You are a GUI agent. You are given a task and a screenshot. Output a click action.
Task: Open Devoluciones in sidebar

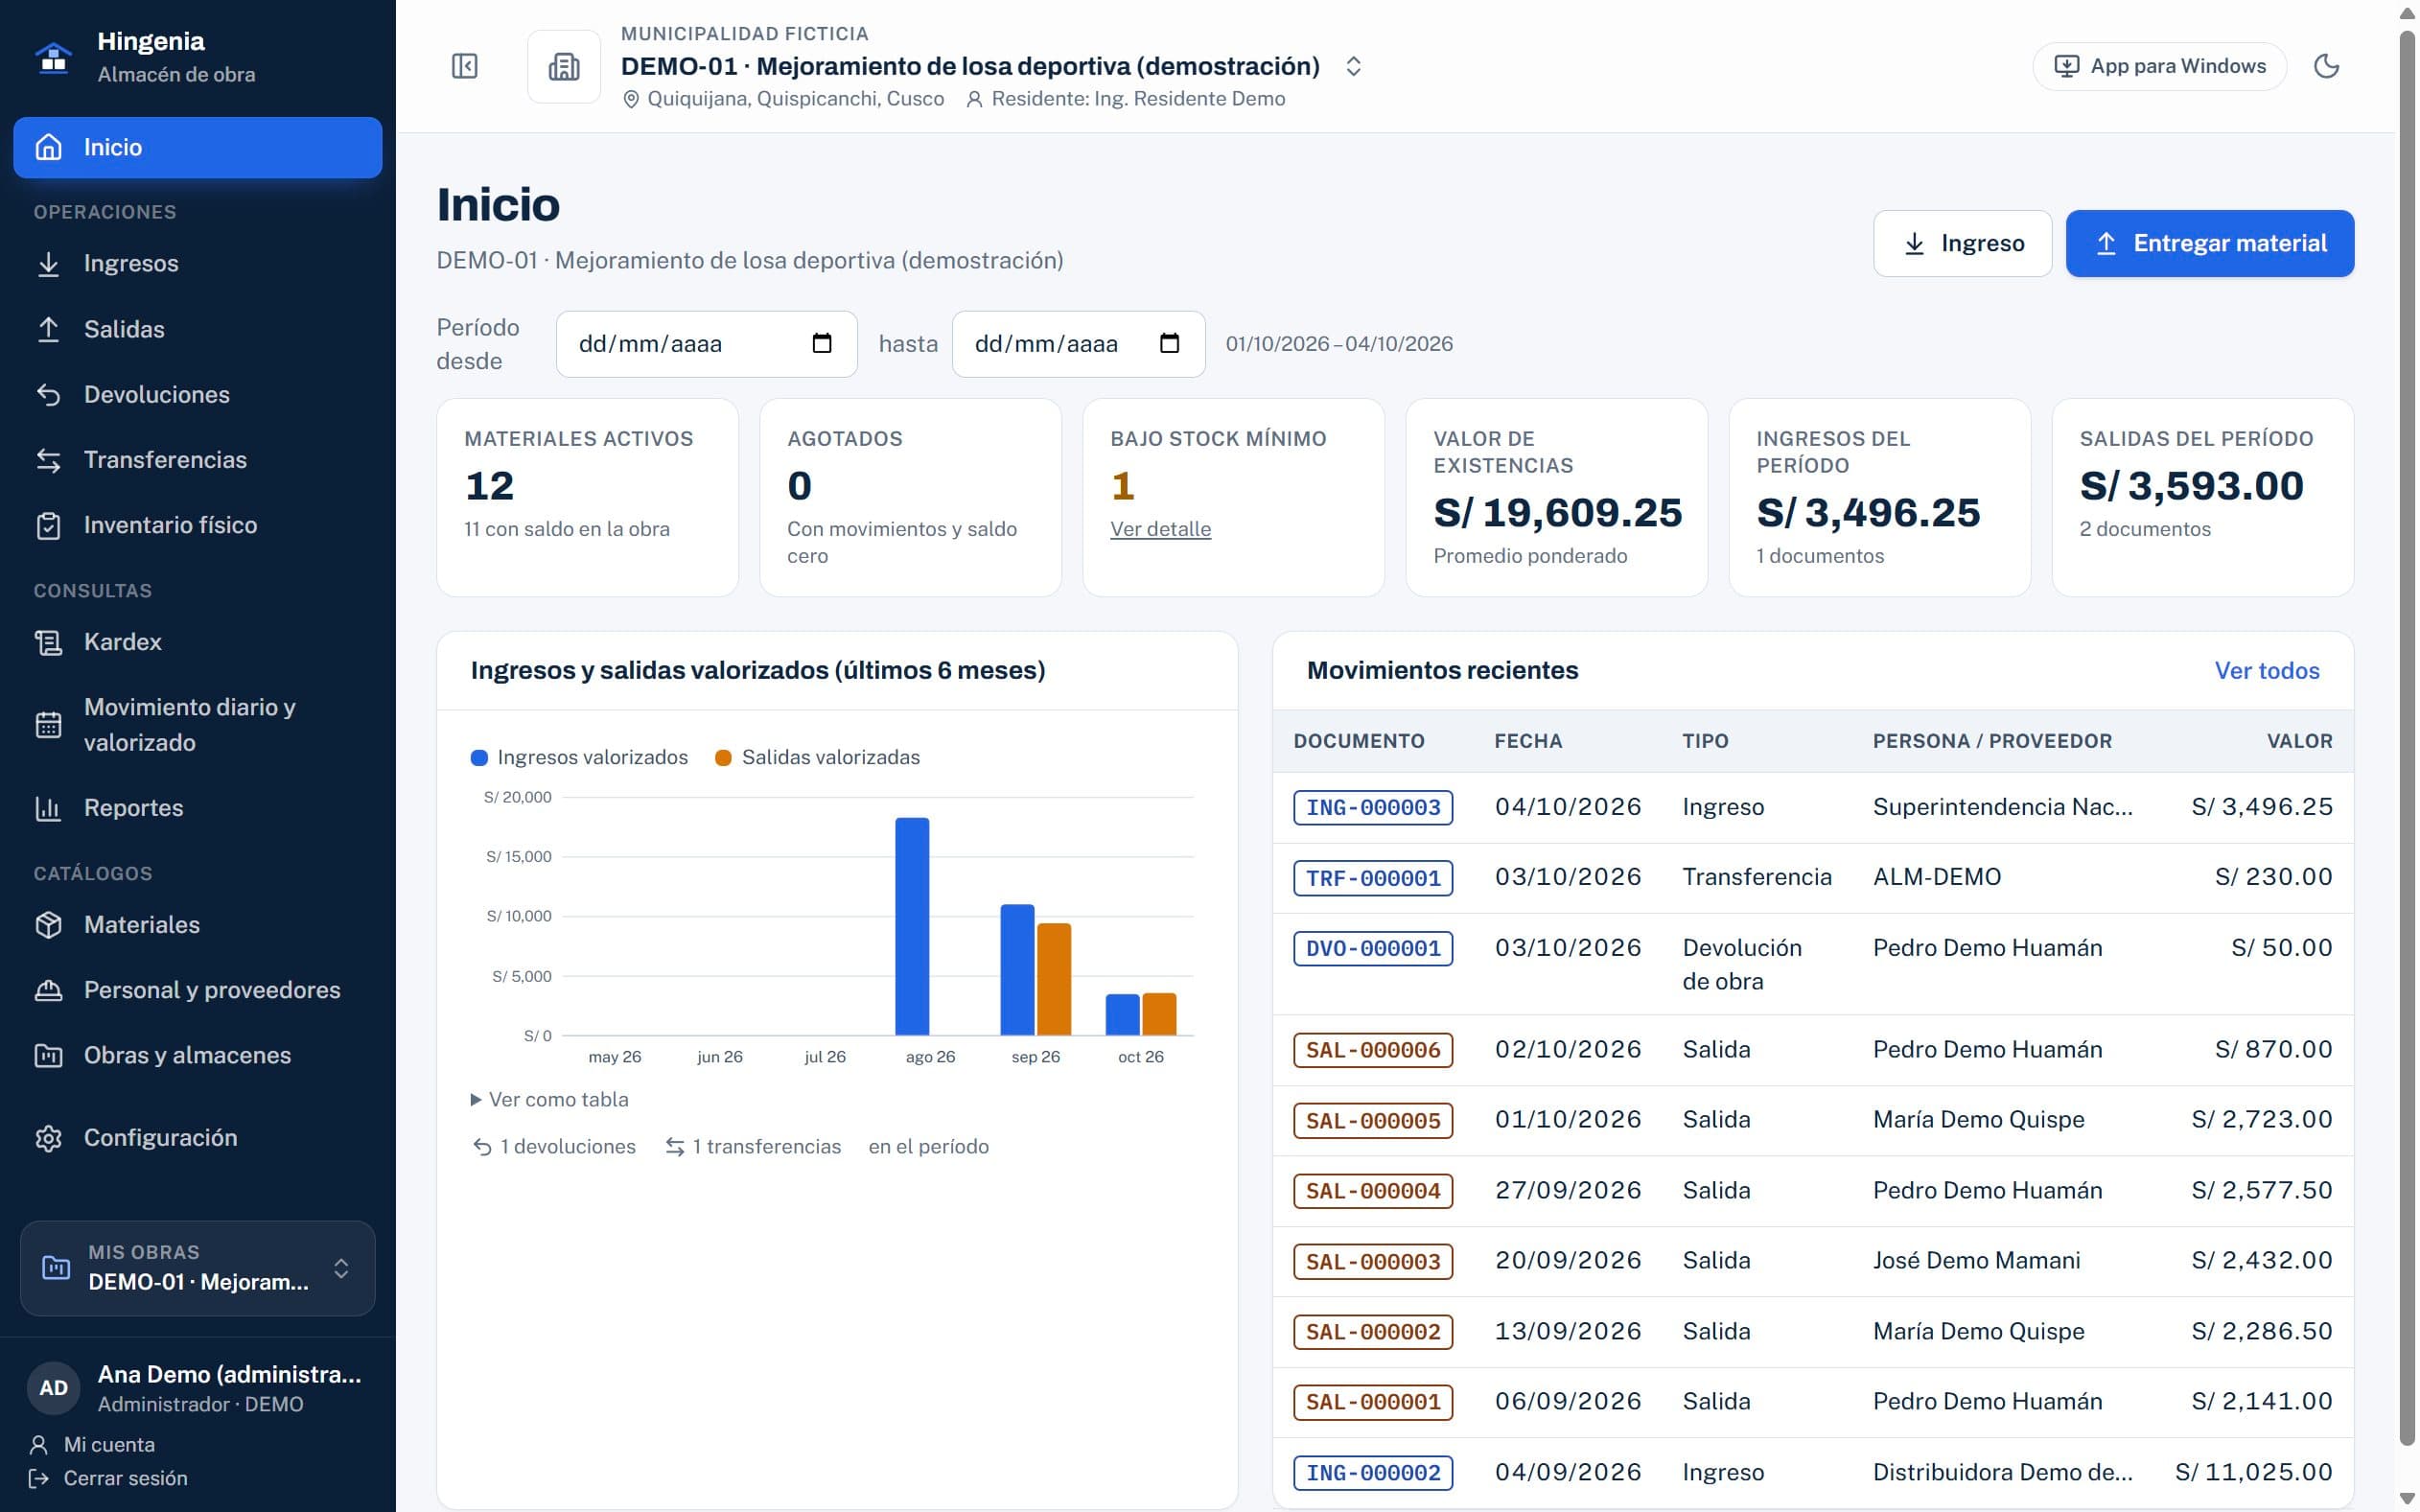click(197, 394)
